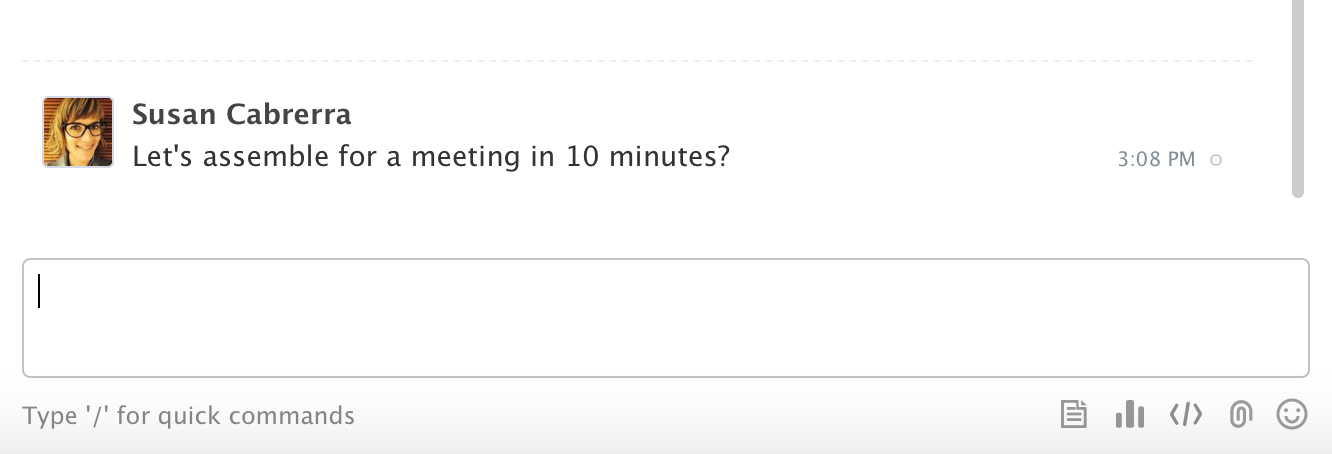
Task: Click the chat's vertical scrollbar thumb
Action: (1298, 98)
